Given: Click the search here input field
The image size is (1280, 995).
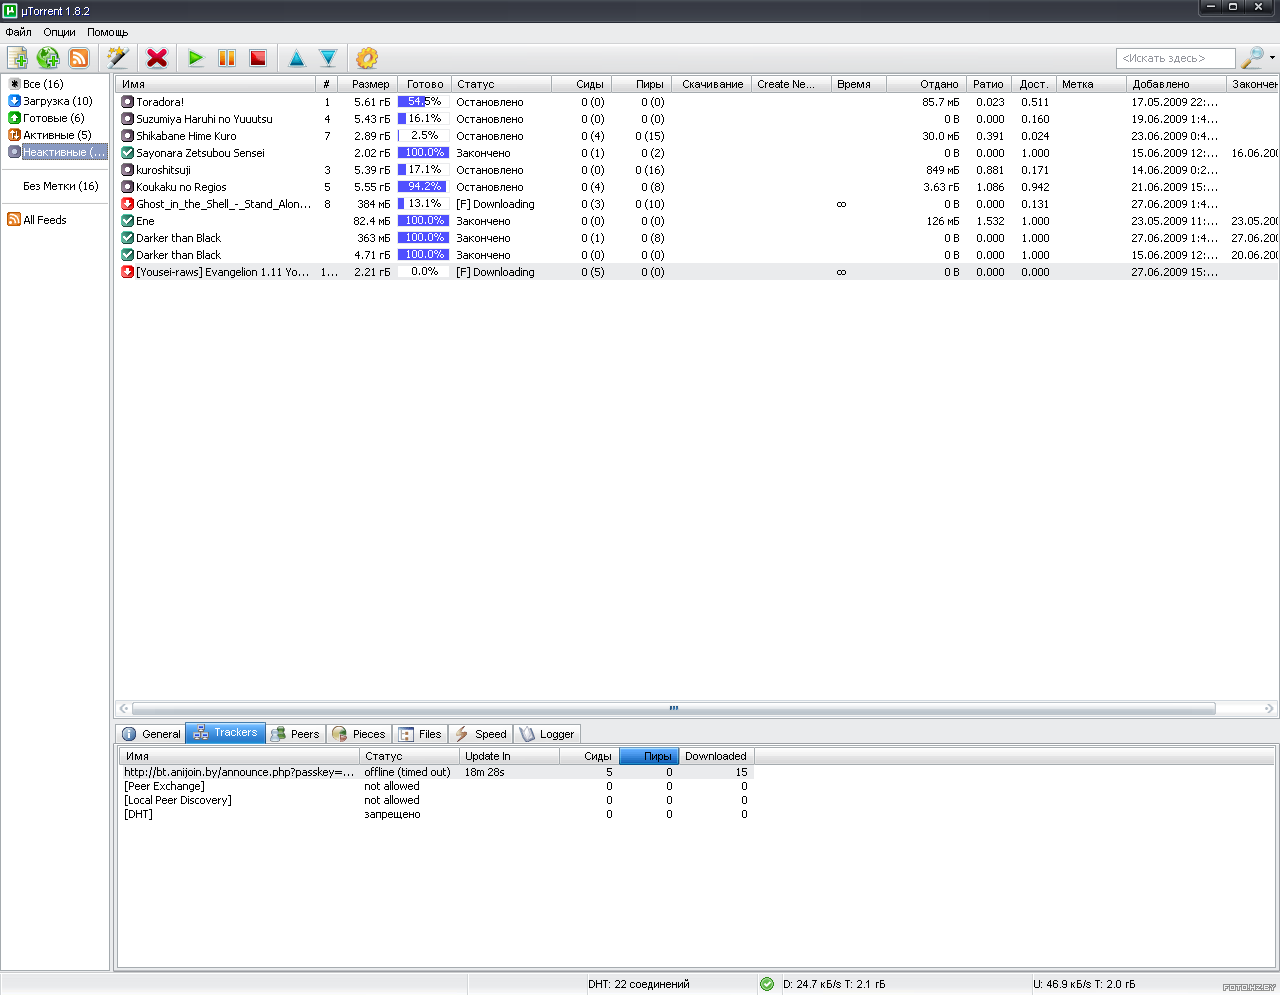Looking at the screenshot, I should pos(1176,58).
